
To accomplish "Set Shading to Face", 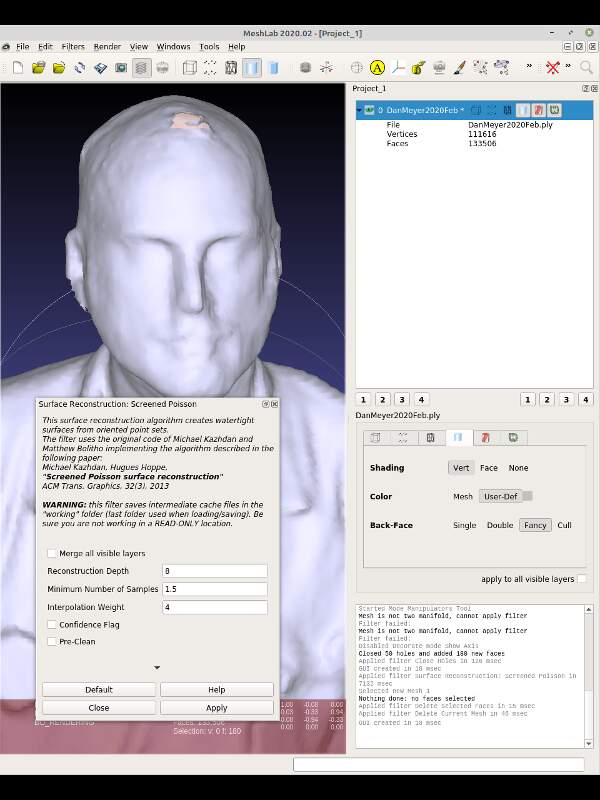I will [489, 468].
